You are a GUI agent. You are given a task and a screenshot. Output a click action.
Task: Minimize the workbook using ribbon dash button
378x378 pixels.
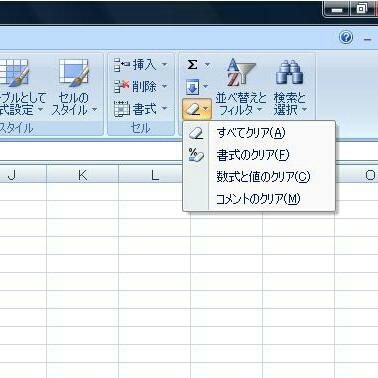tap(367, 40)
